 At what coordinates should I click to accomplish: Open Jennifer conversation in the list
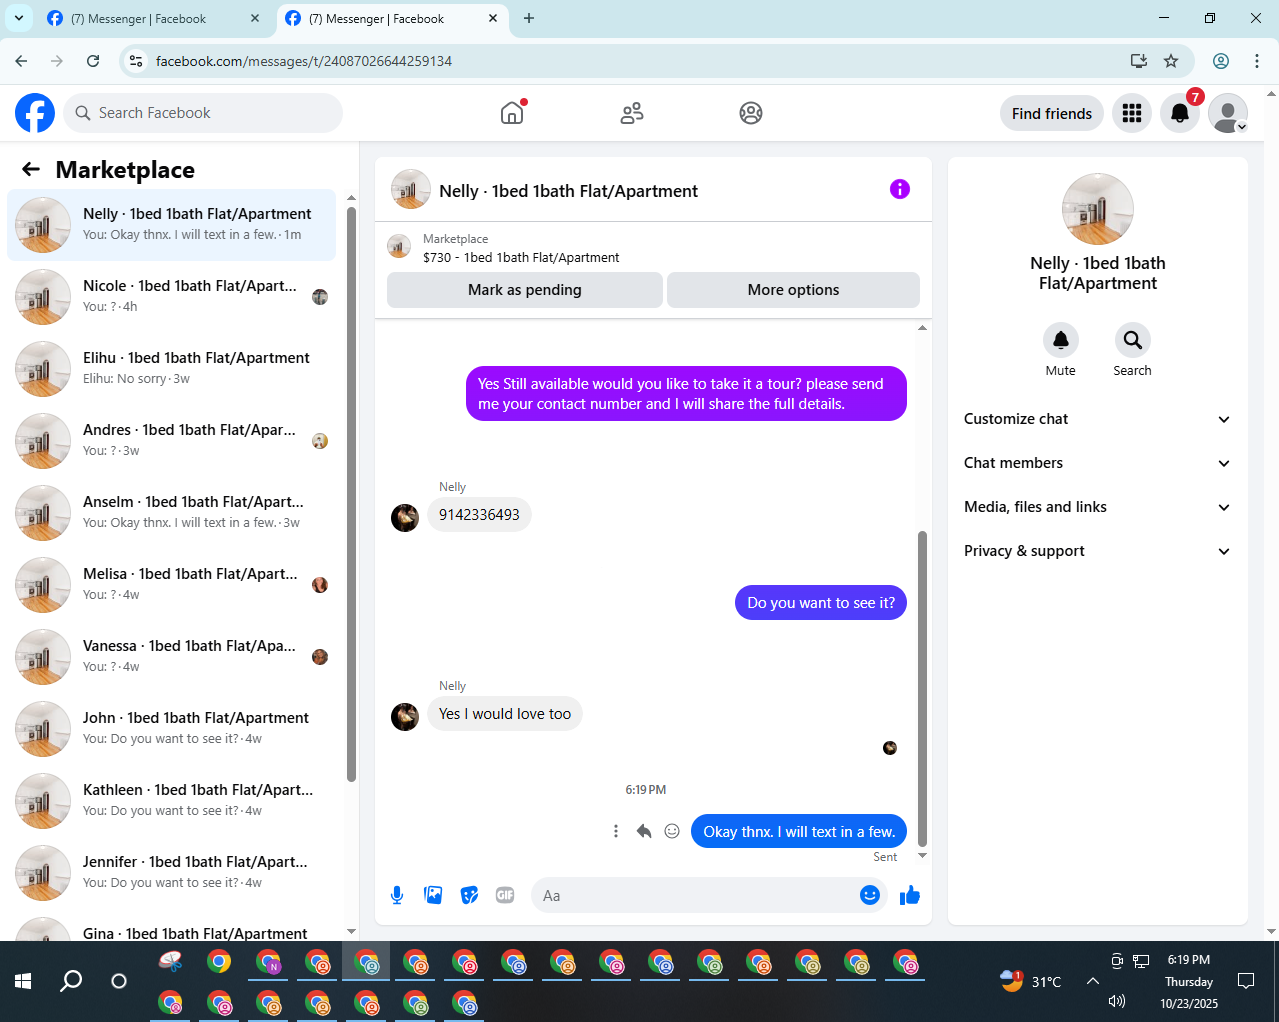[172, 873]
